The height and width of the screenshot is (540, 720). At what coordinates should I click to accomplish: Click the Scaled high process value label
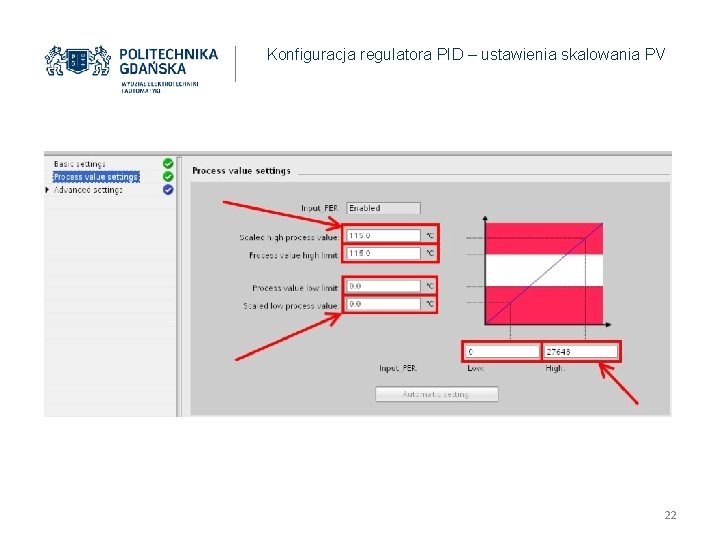(289, 237)
